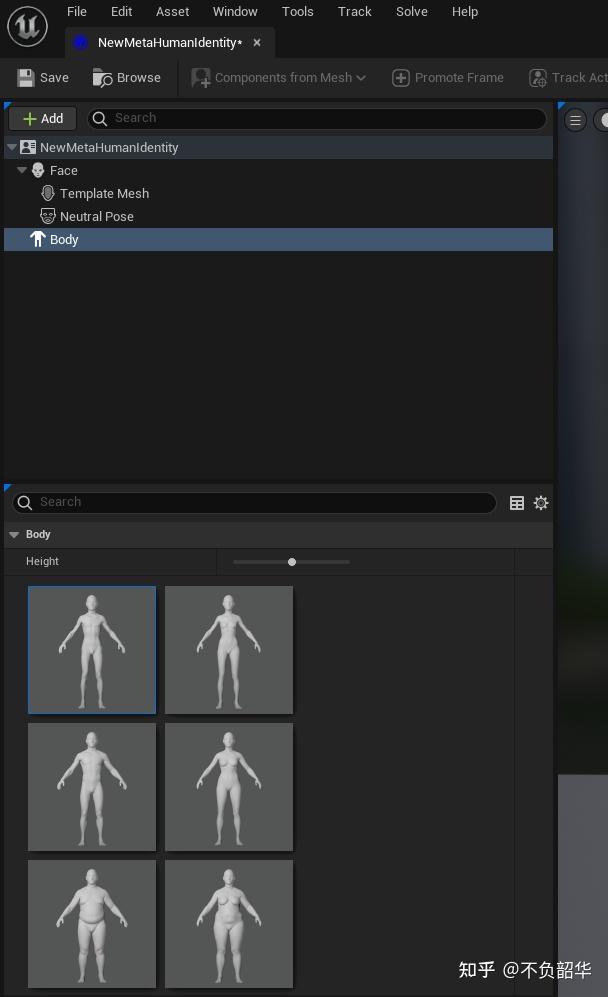The width and height of the screenshot is (608, 997).
Task: Open the File menu
Action: 77,11
